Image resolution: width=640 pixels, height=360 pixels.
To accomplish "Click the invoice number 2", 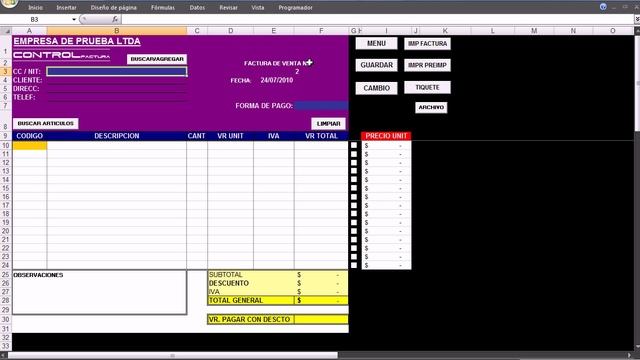I will 297,71.
